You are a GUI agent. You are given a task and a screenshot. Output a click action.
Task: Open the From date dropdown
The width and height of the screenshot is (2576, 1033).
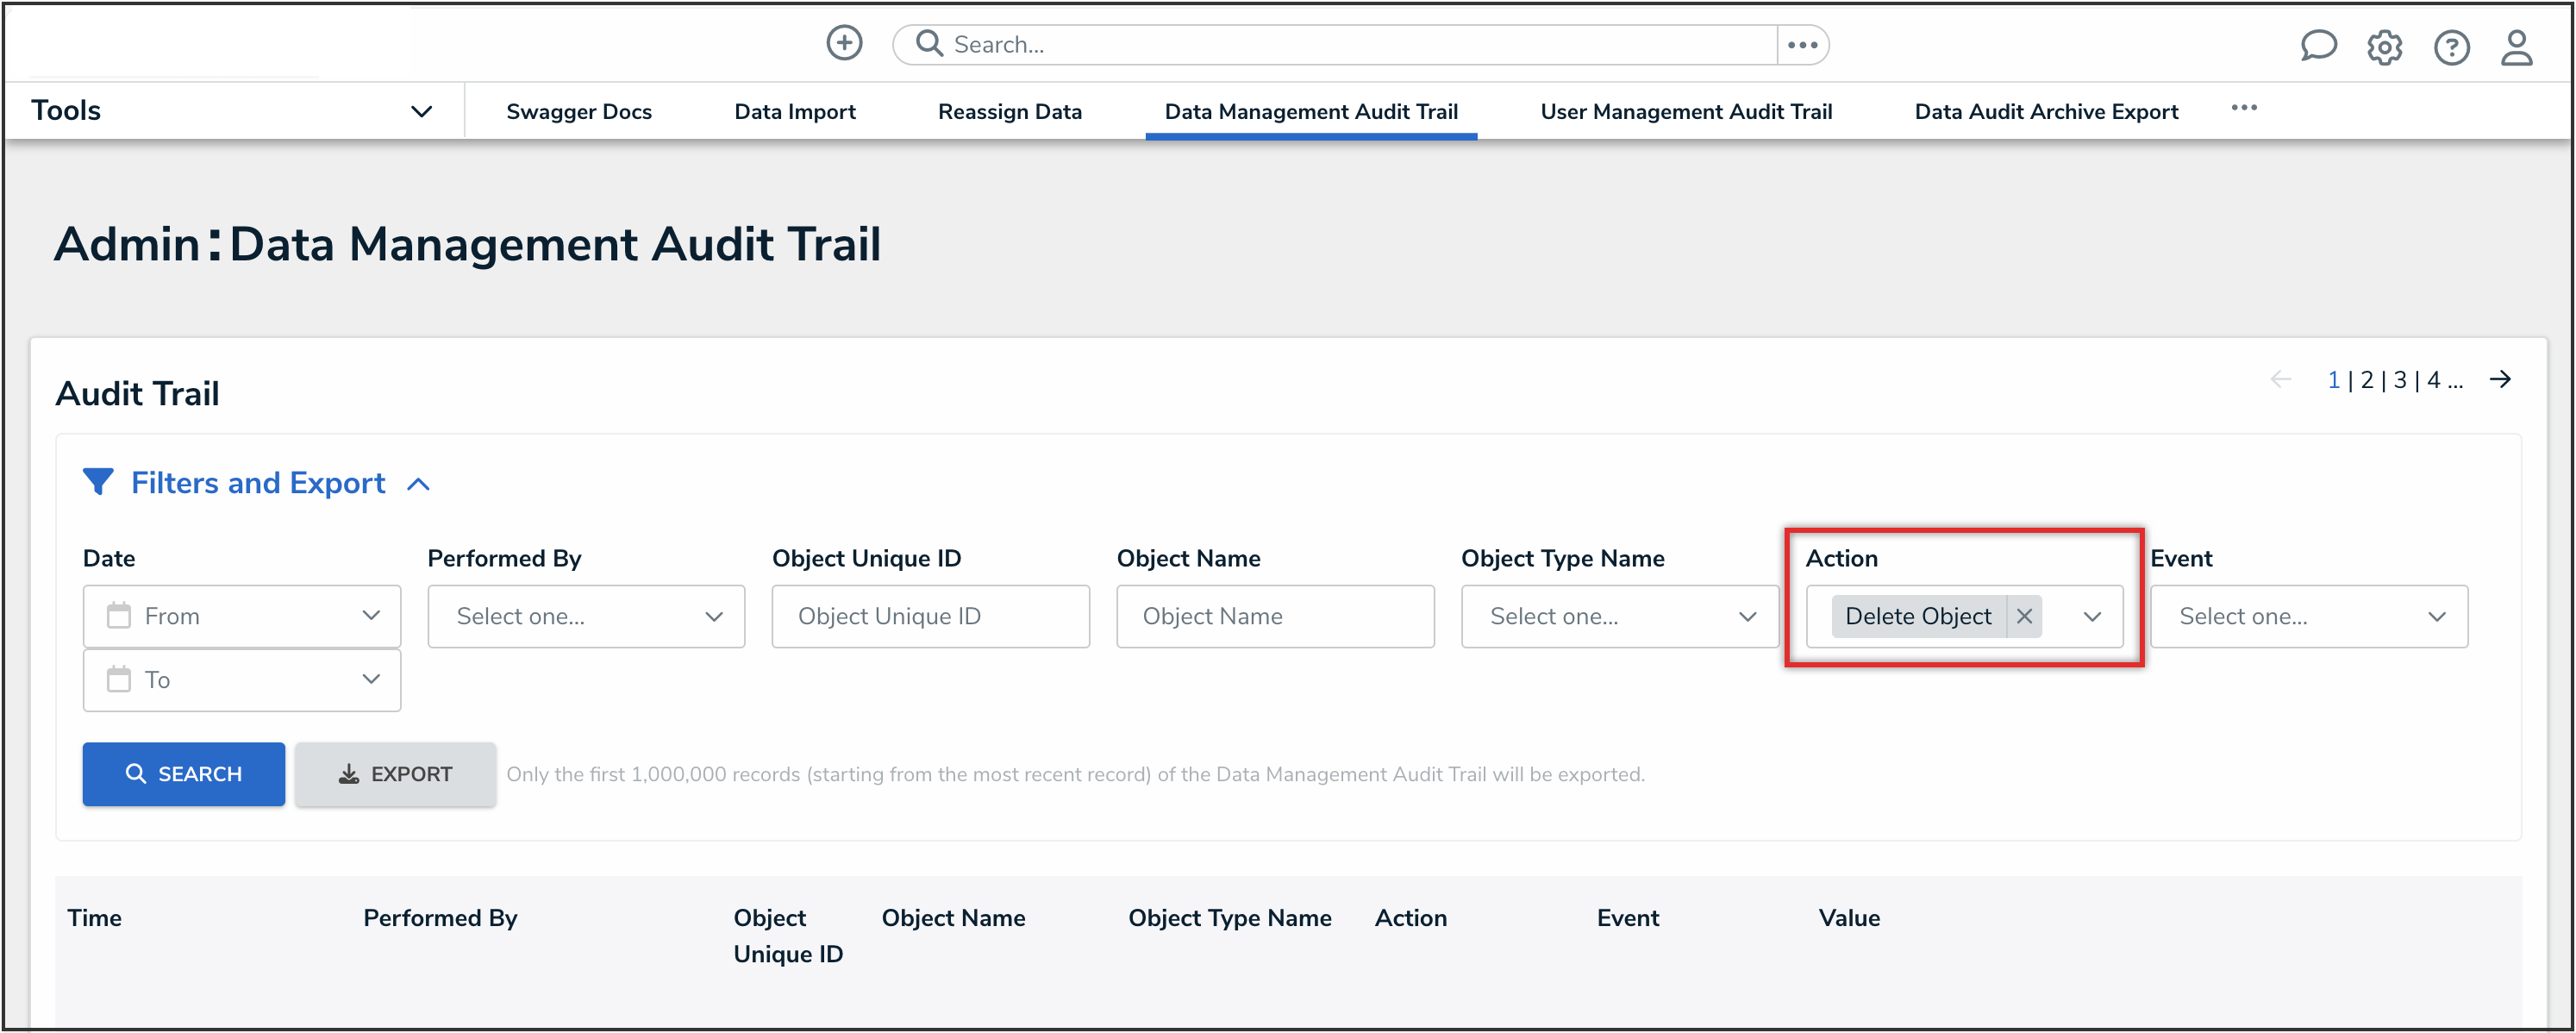click(242, 616)
